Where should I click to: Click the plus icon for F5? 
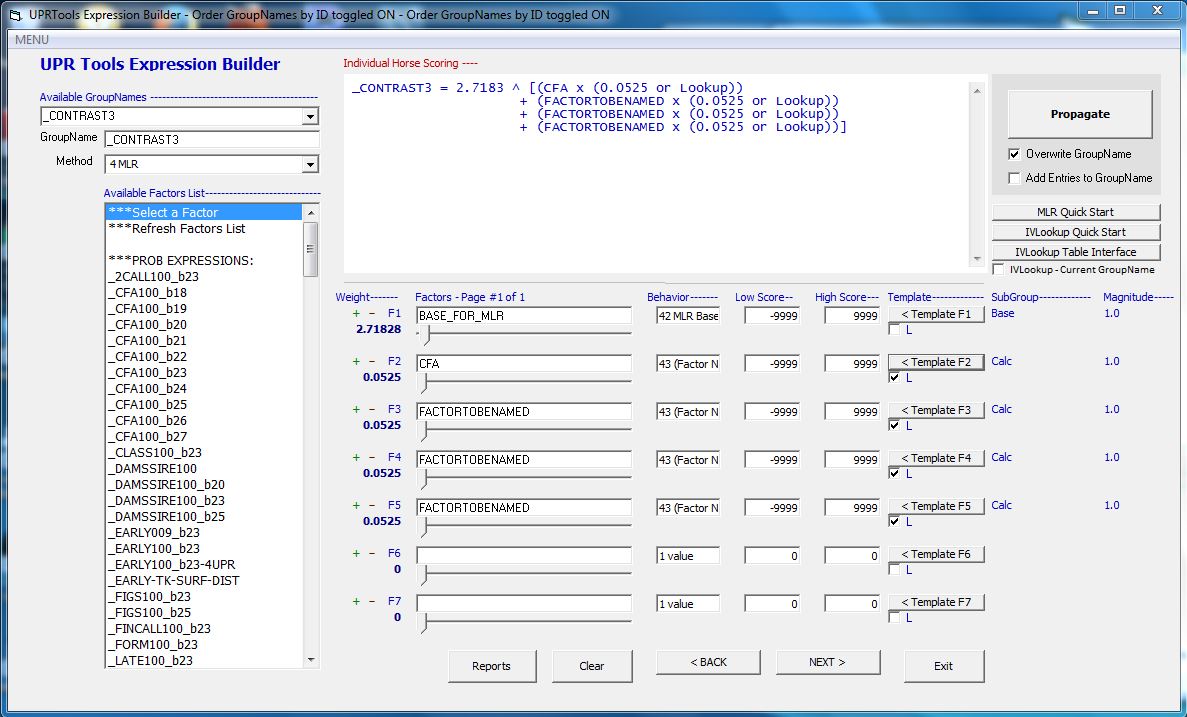click(356, 505)
